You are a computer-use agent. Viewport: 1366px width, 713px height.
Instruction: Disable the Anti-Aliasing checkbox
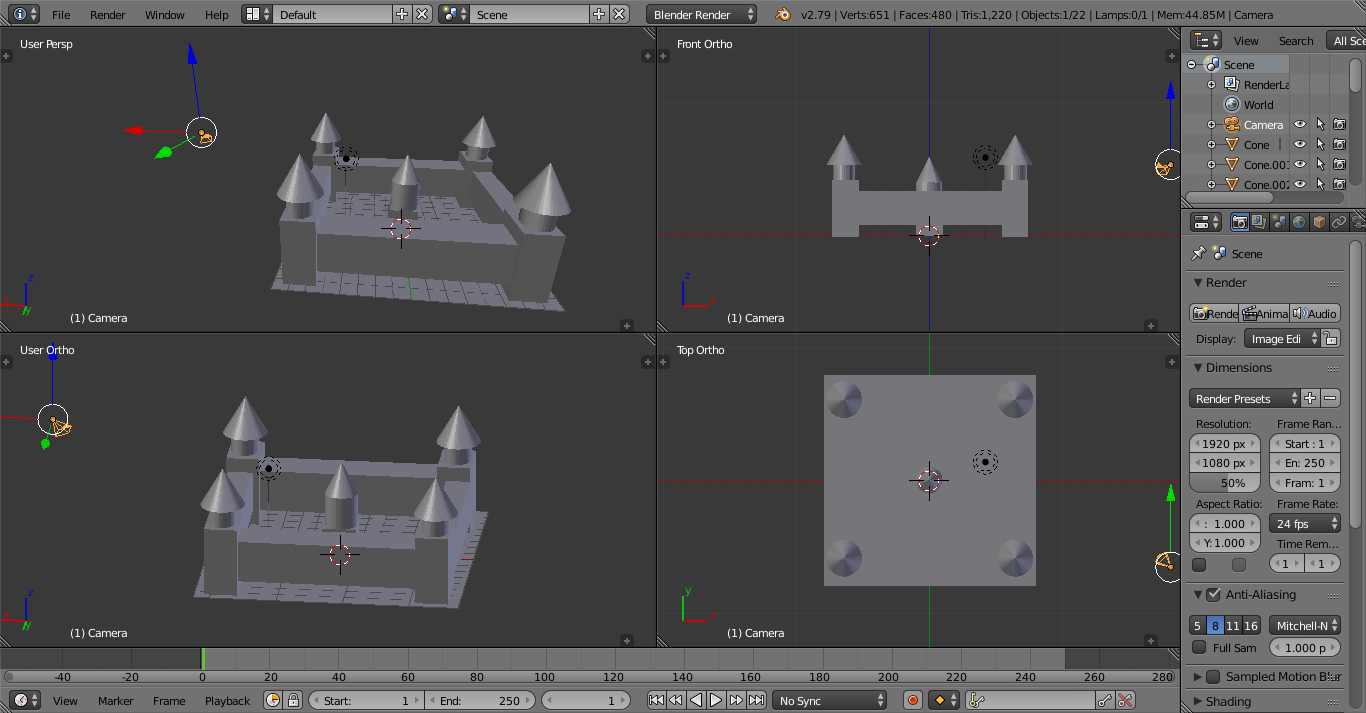(1213, 594)
